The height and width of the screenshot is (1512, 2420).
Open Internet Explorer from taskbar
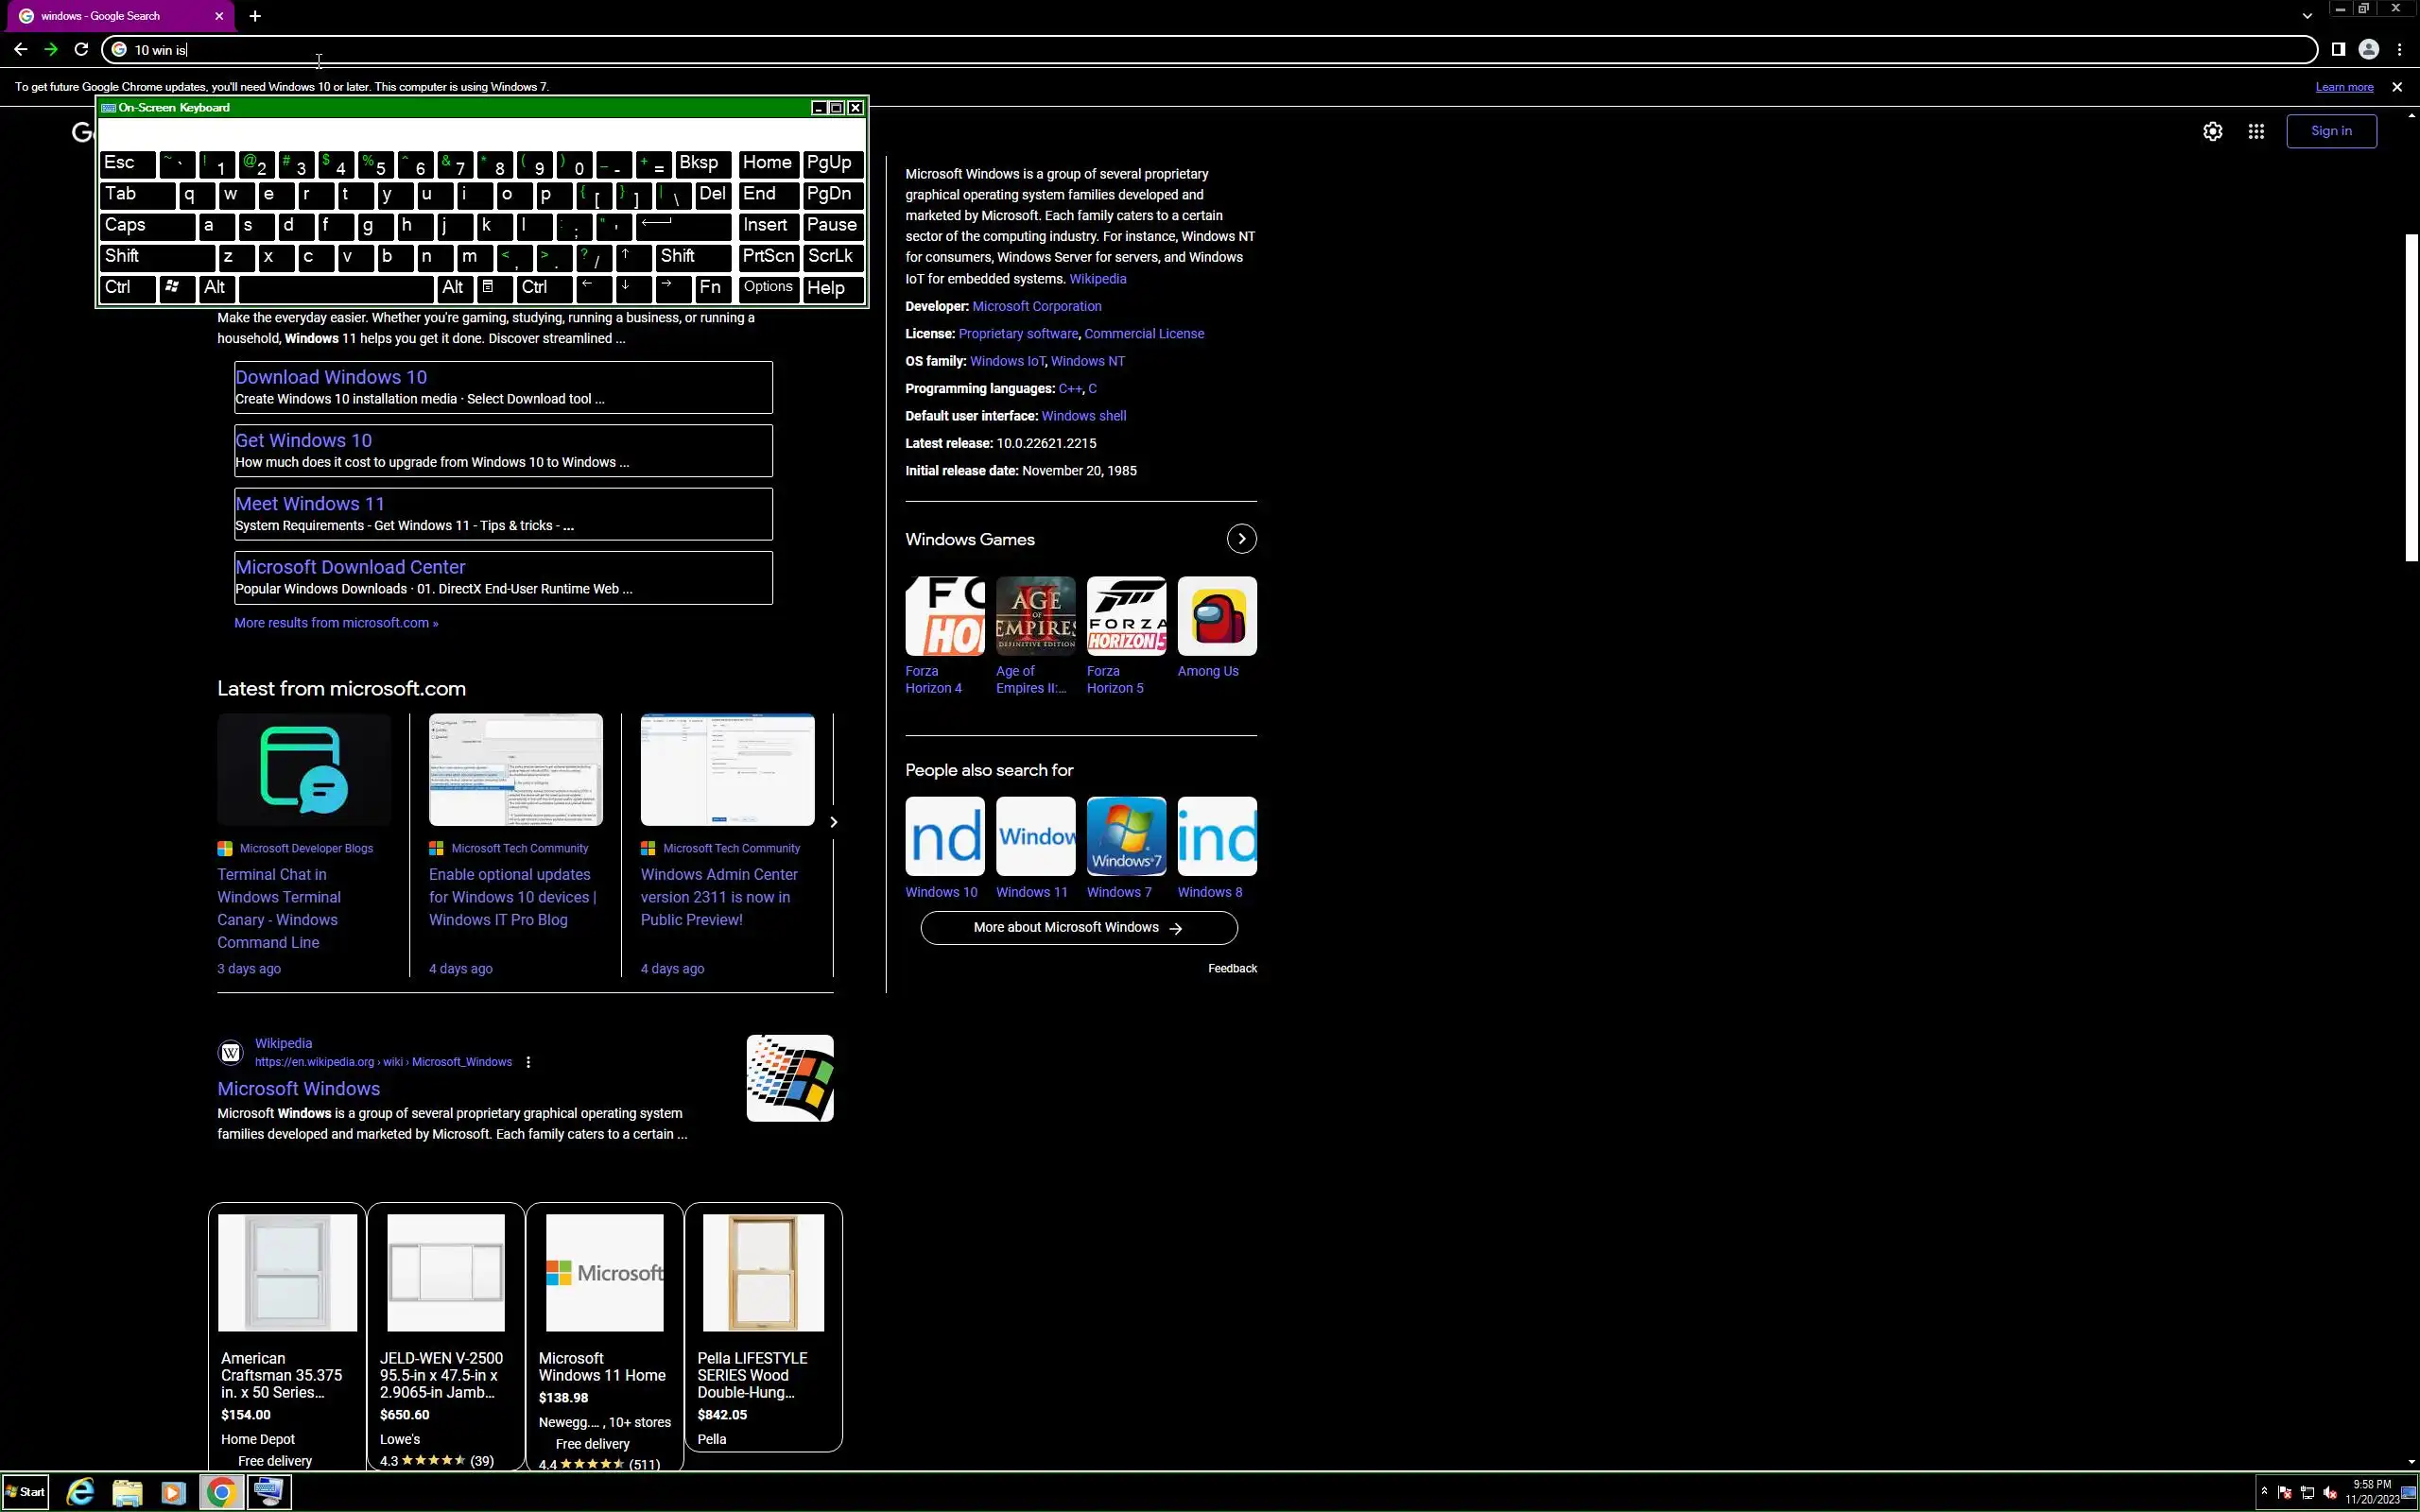coord(80,1492)
